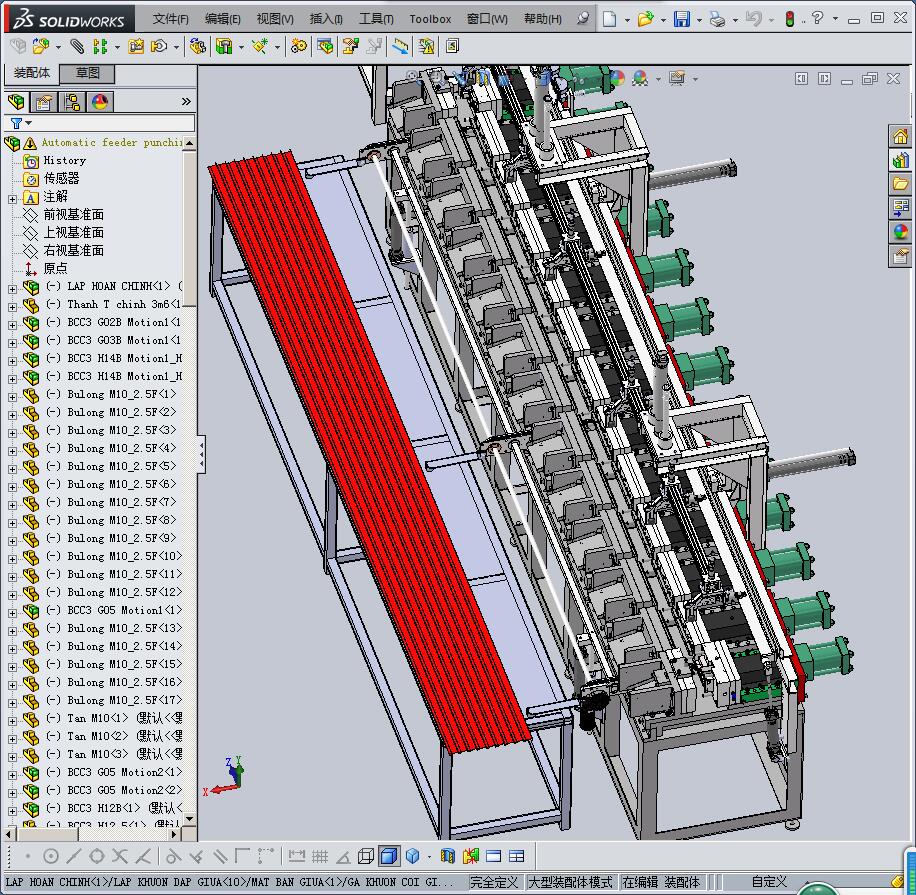
Task: Expand the LAP HOAN CHINH<1> tree node
Action: click(12, 287)
